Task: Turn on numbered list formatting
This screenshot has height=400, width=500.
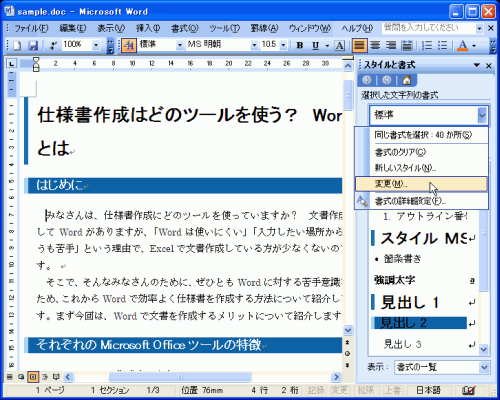Action: [x=427, y=45]
